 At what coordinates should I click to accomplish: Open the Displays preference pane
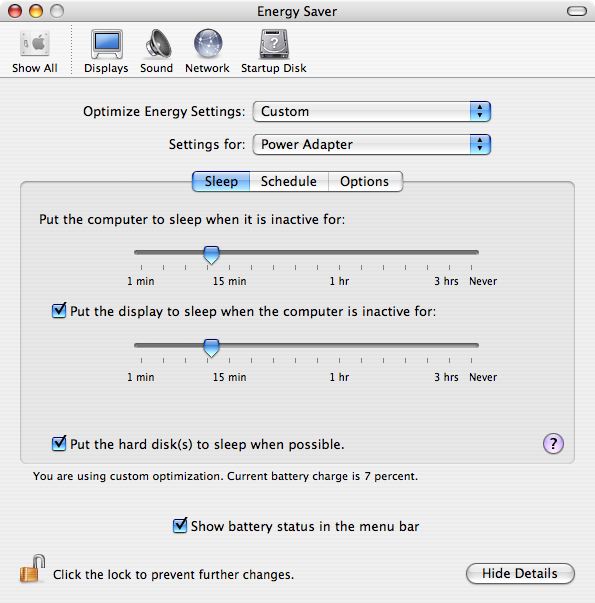click(106, 52)
